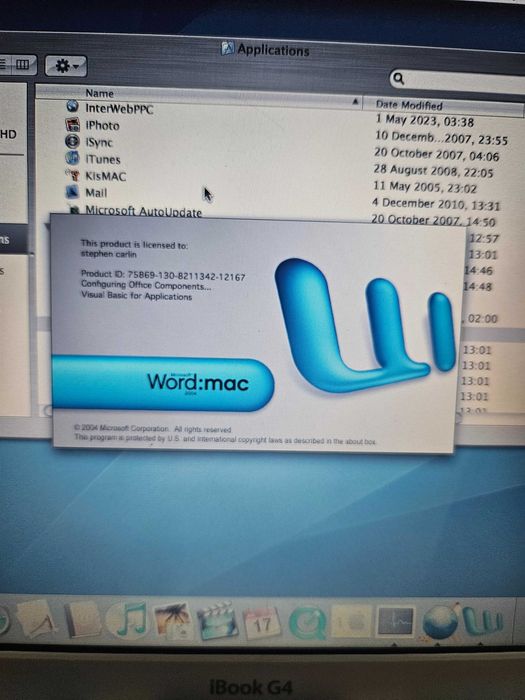Select the Mail app icon in the list
The height and width of the screenshot is (700, 525).
pyautogui.click(x=72, y=192)
